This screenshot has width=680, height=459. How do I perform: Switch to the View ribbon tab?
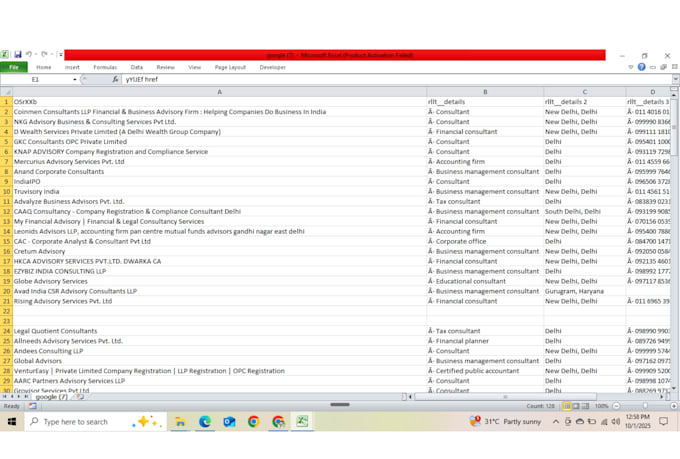tap(195, 67)
